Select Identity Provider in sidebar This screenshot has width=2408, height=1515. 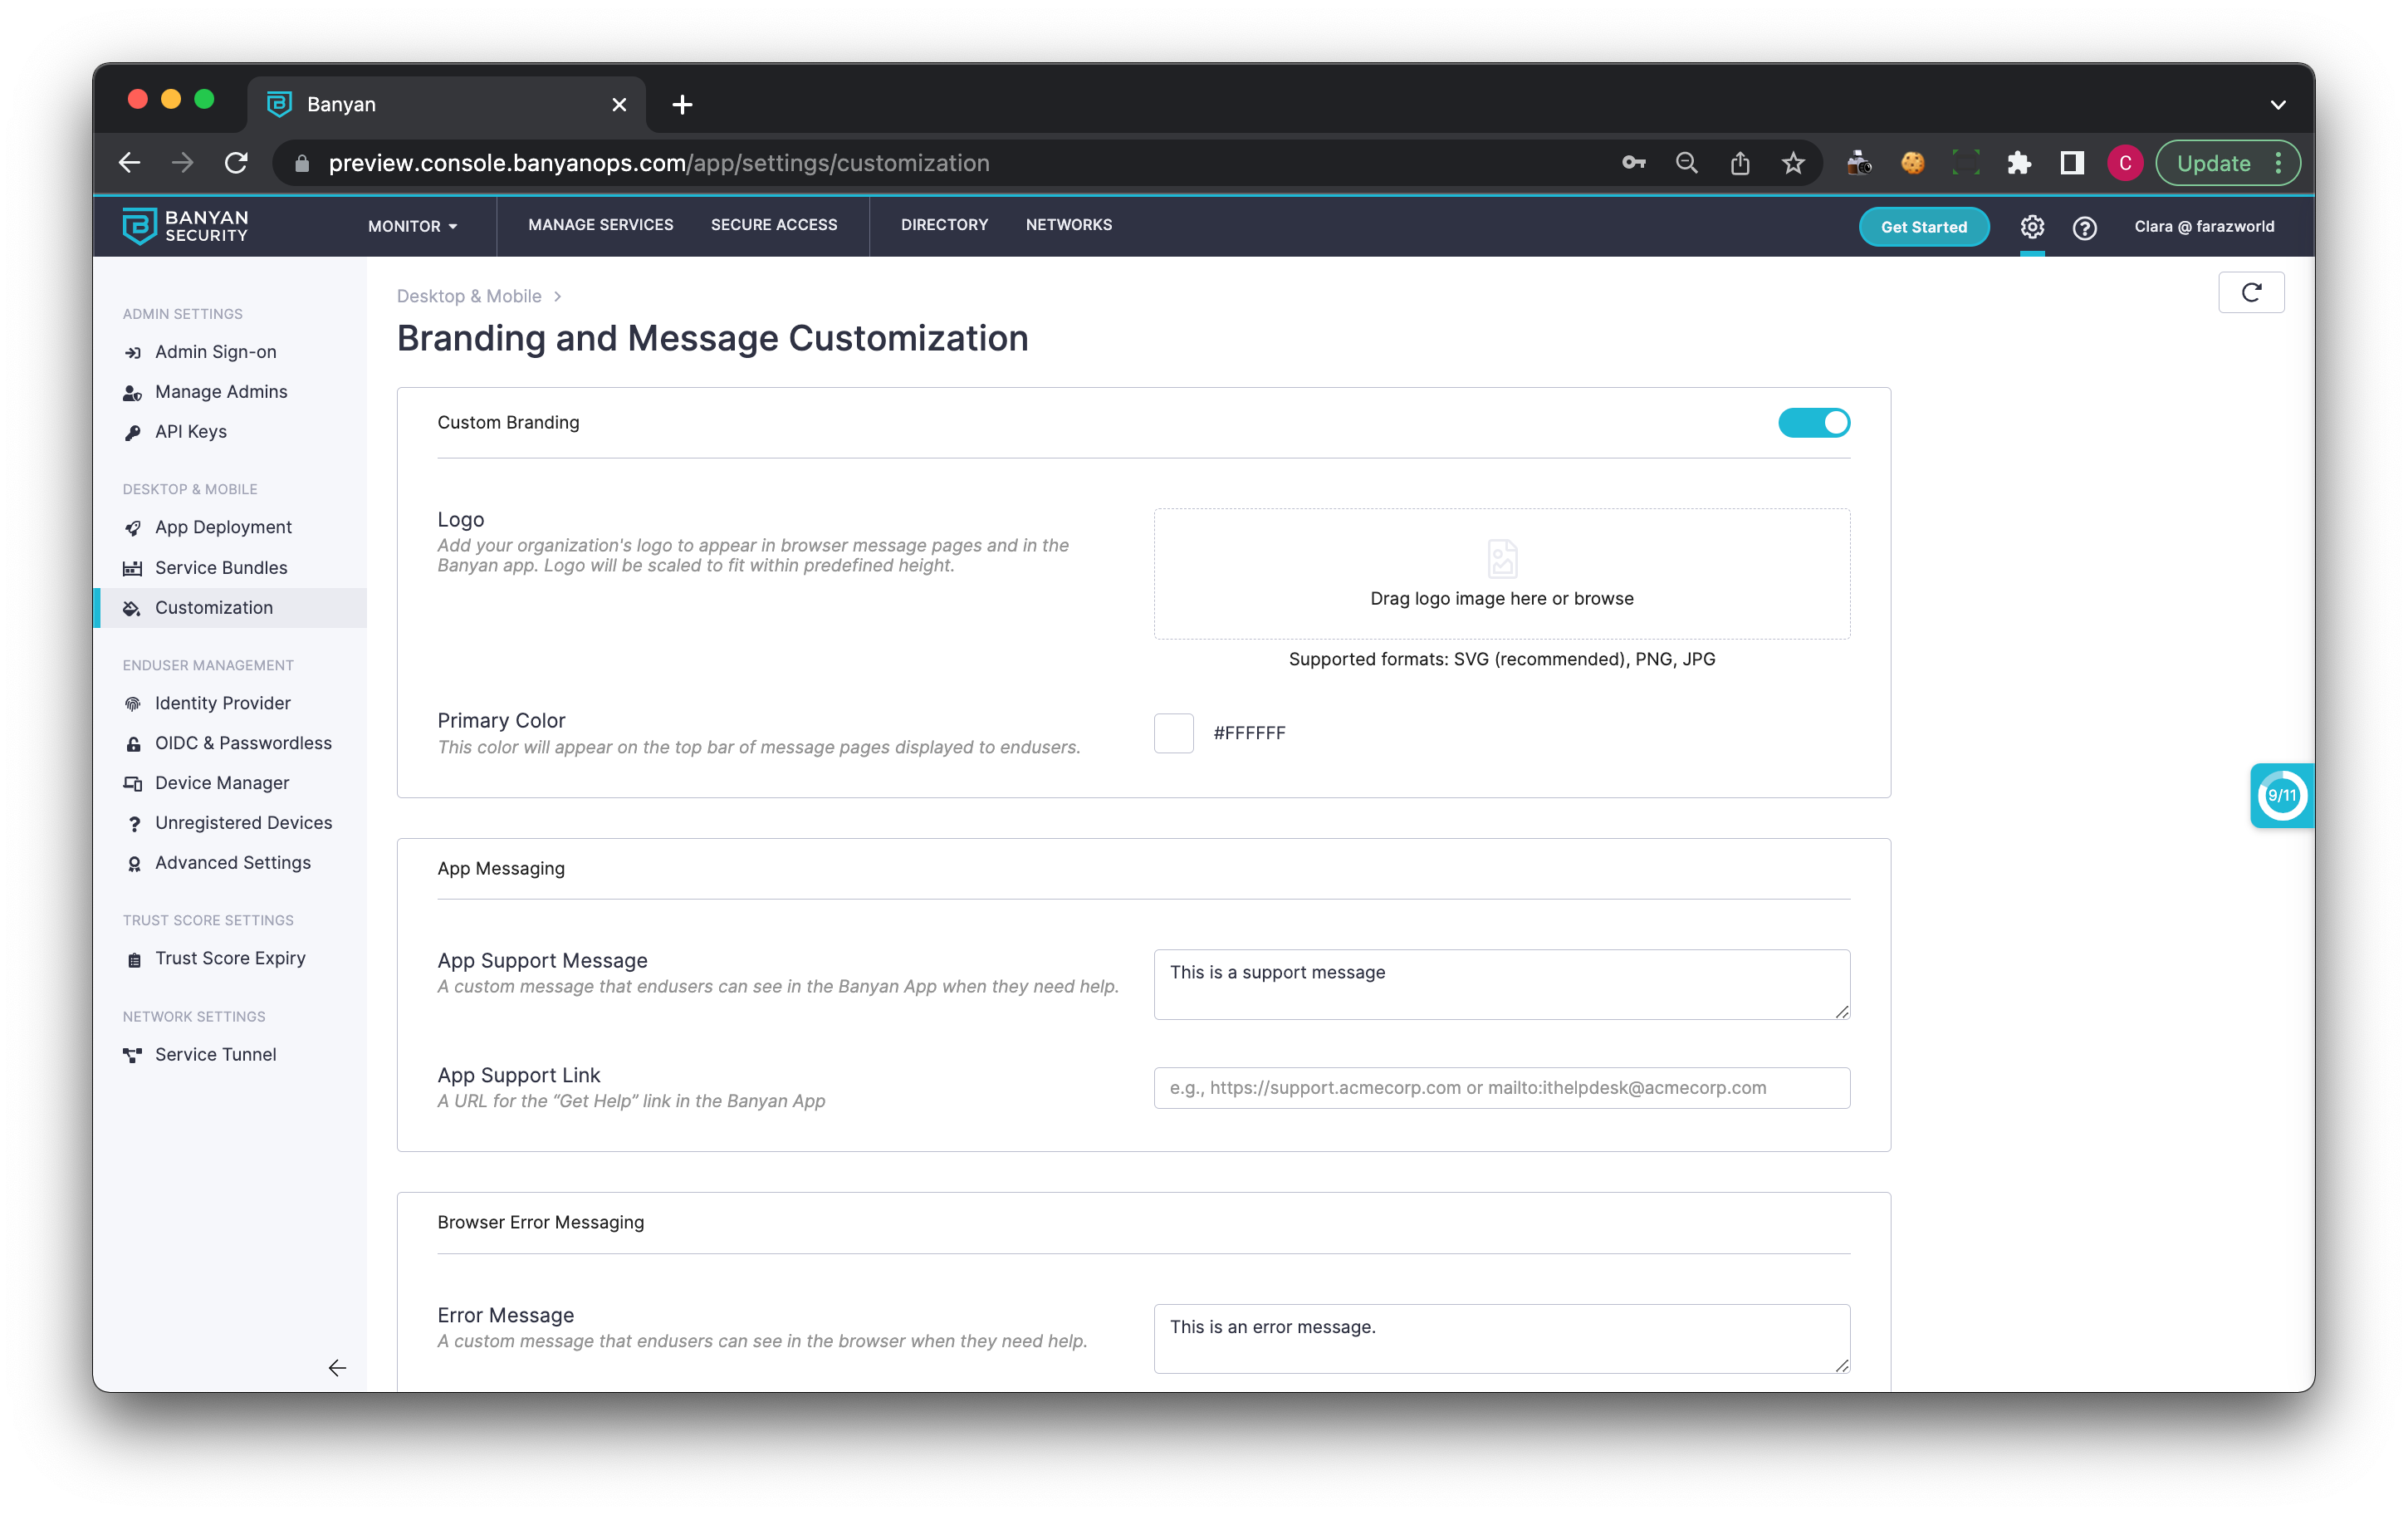pos(222,702)
